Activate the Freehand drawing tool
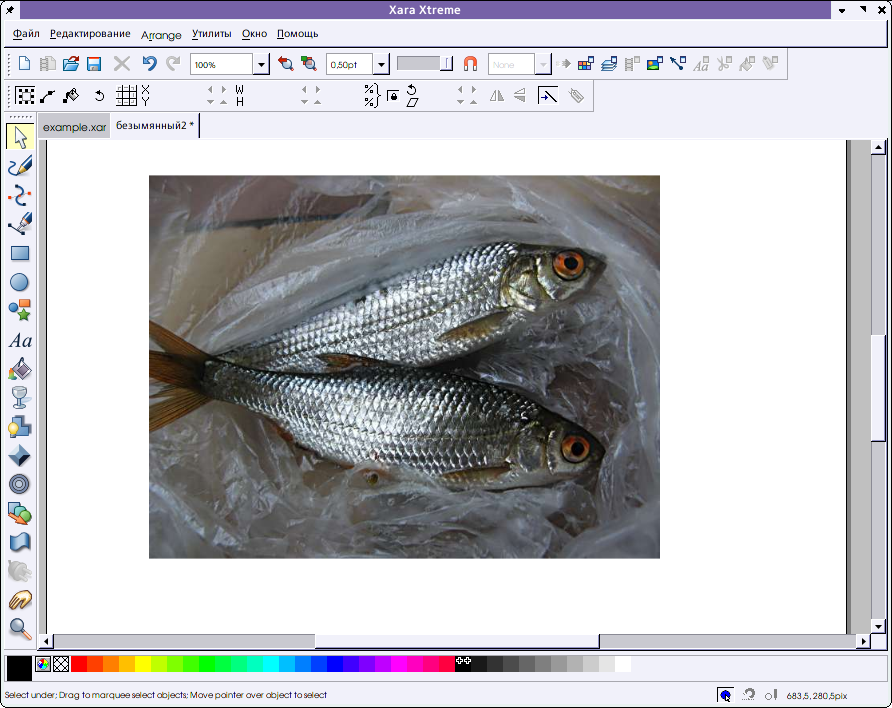The width and height of the screenshot is (892, 708). click(x=19, y=166)
